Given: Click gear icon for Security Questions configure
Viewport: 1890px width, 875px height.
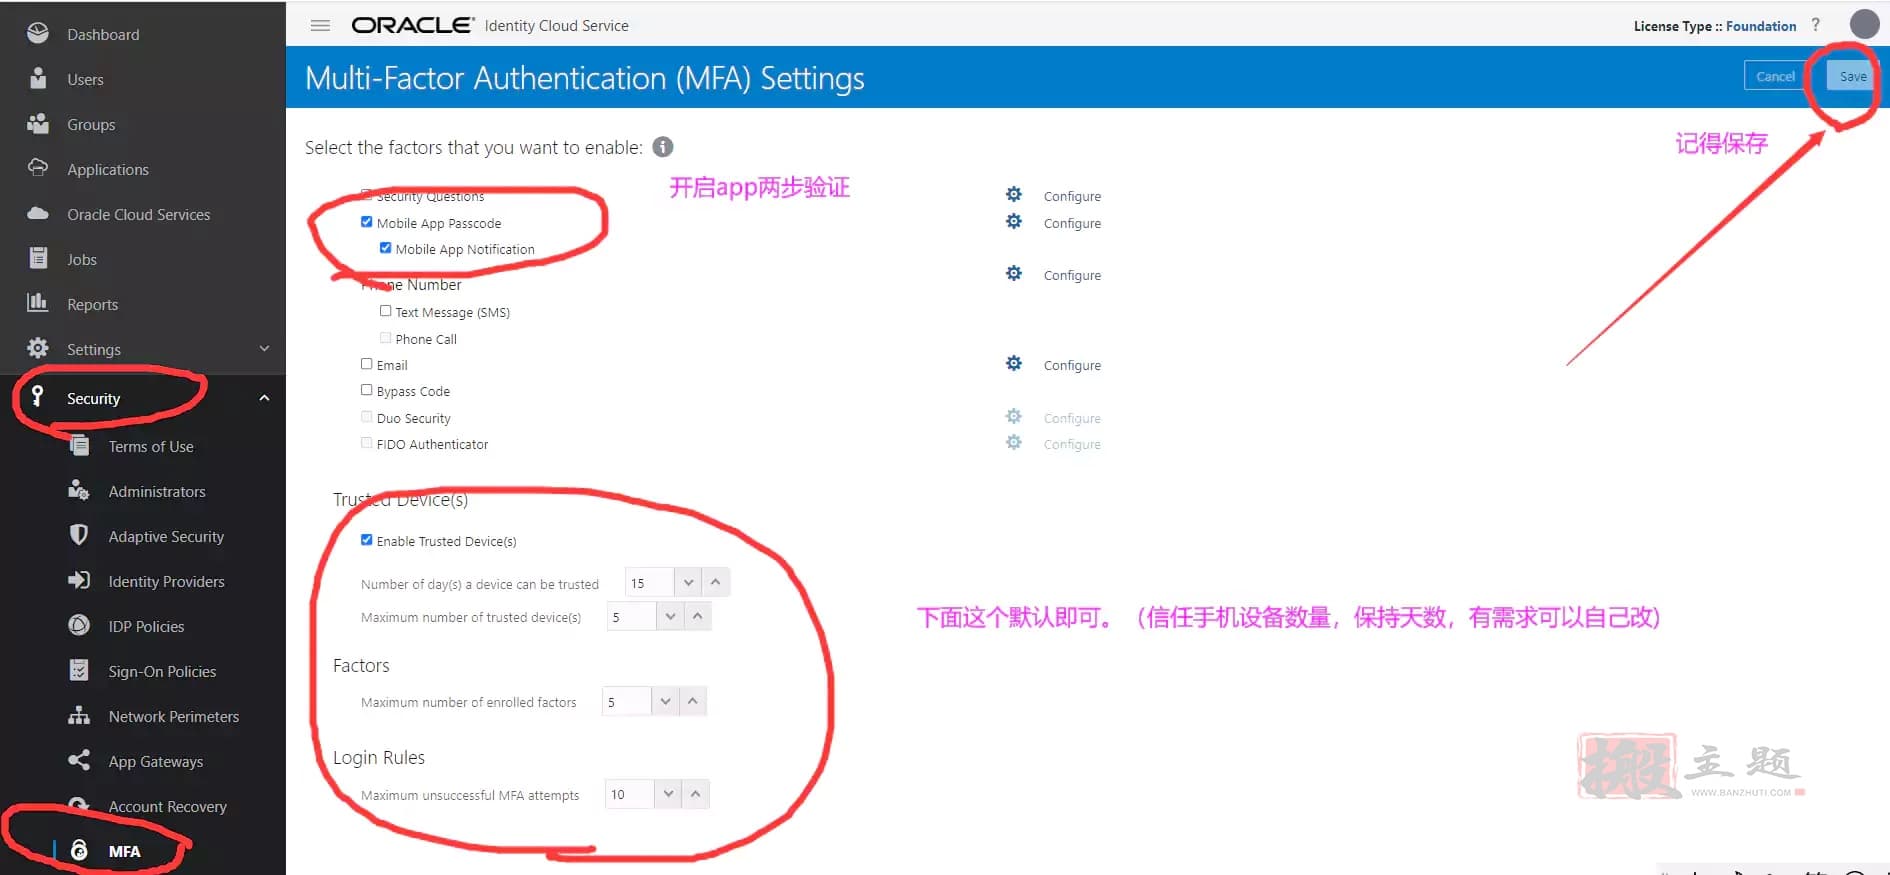Looking at the screenshot, I should pos(1014,194).
